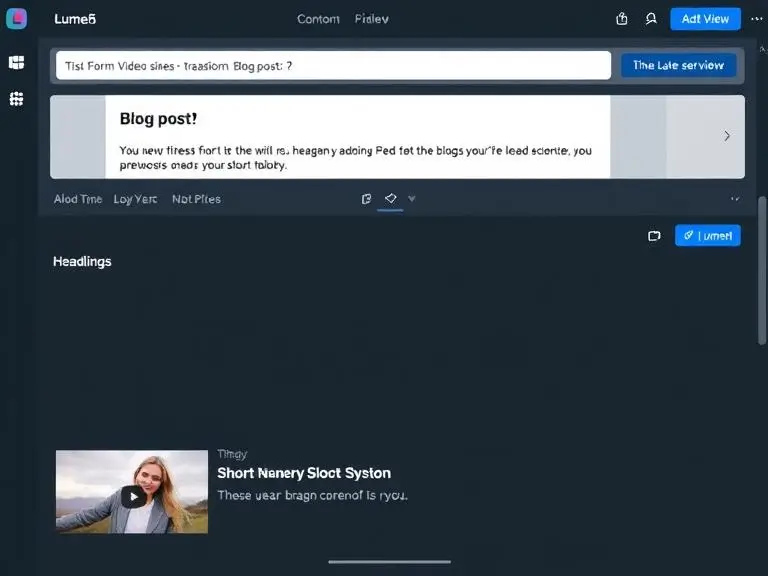Click the Headings section label

click(82, 262)
